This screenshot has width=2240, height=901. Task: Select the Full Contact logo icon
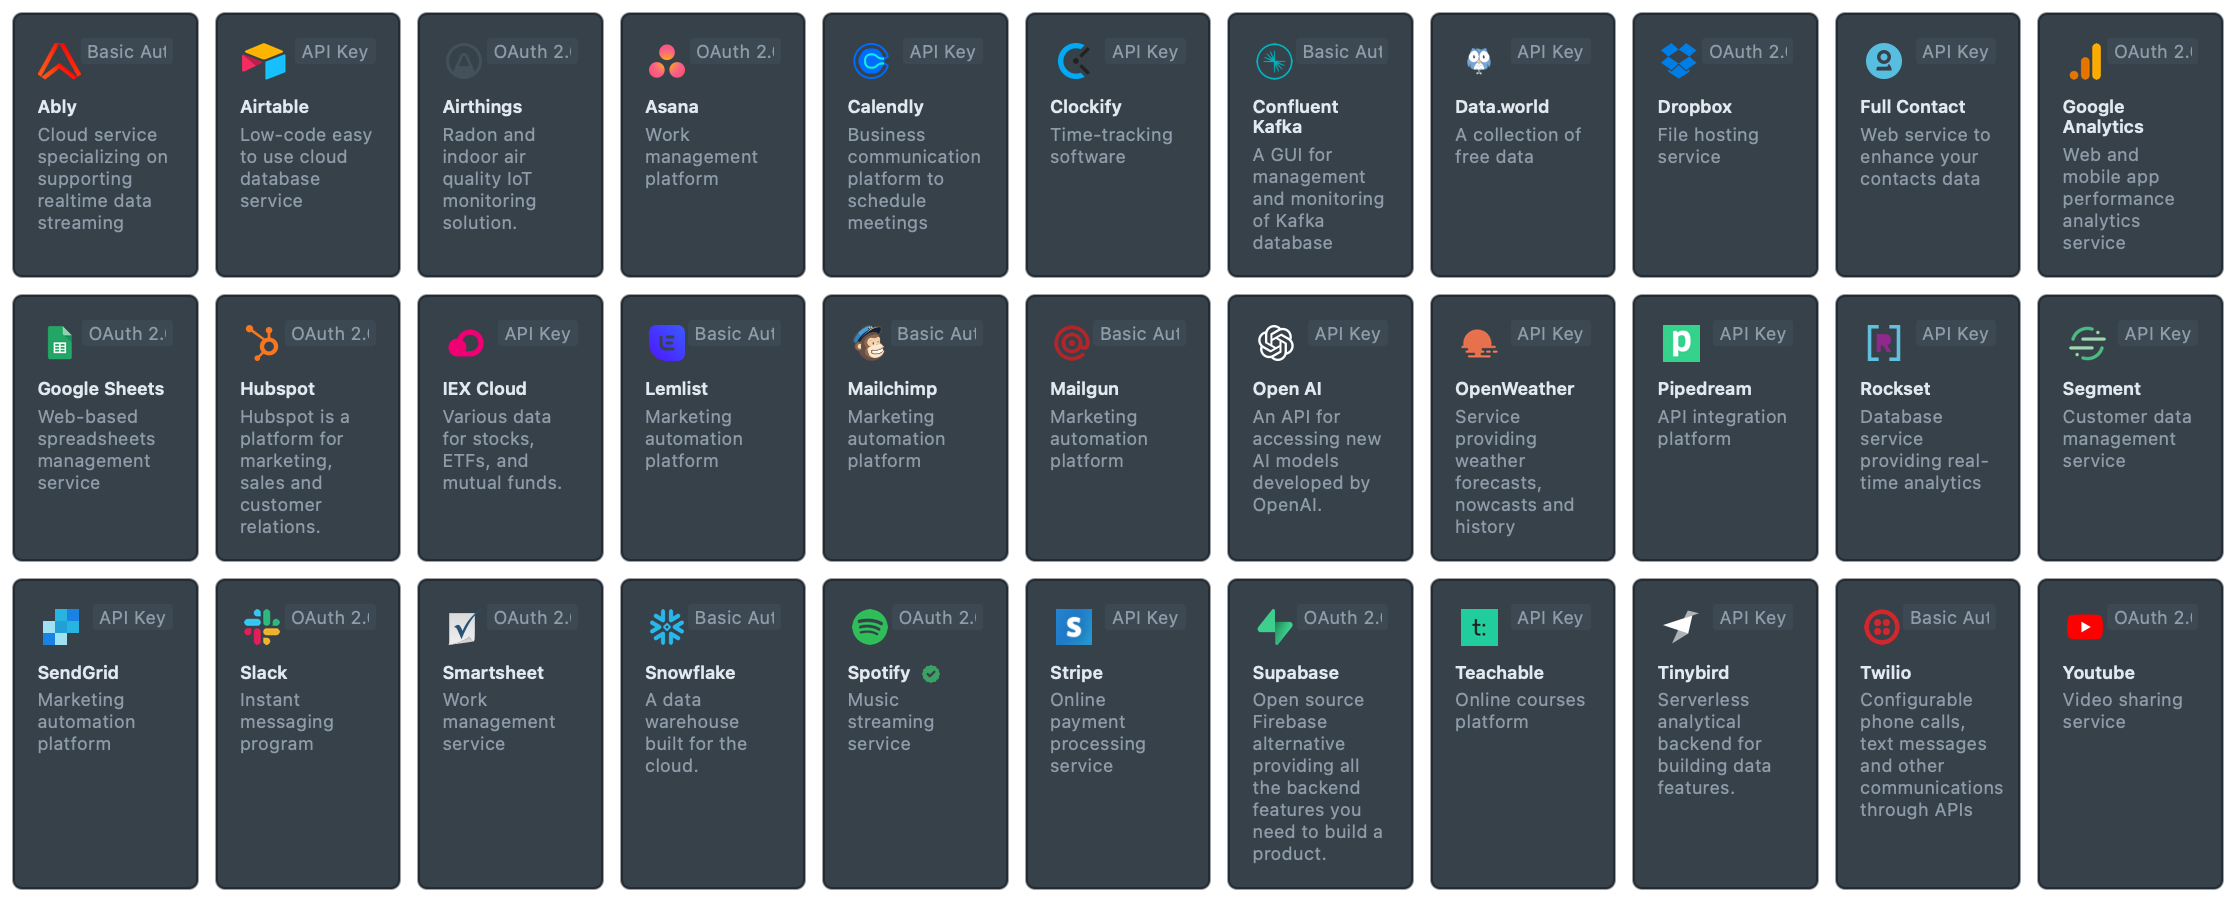tap(1884, 62)
